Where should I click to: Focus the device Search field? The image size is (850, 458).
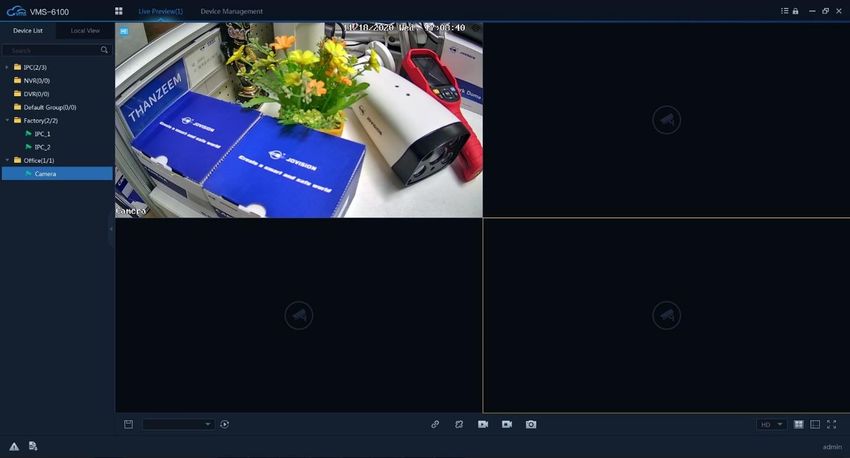coord(51,50)
